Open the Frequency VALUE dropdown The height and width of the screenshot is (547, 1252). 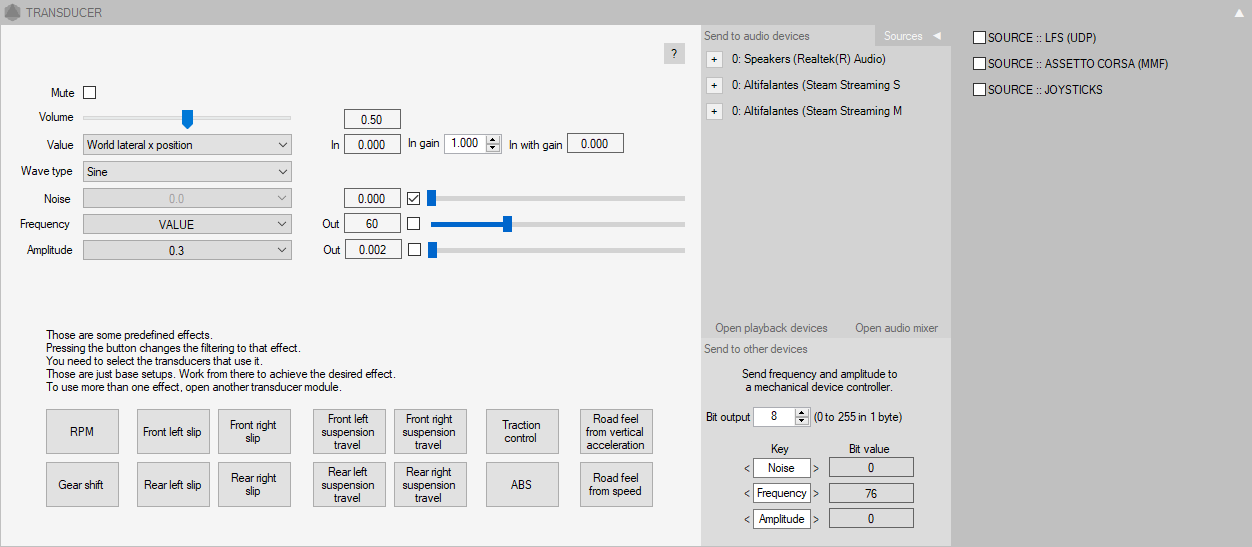(x=187, y=224)
